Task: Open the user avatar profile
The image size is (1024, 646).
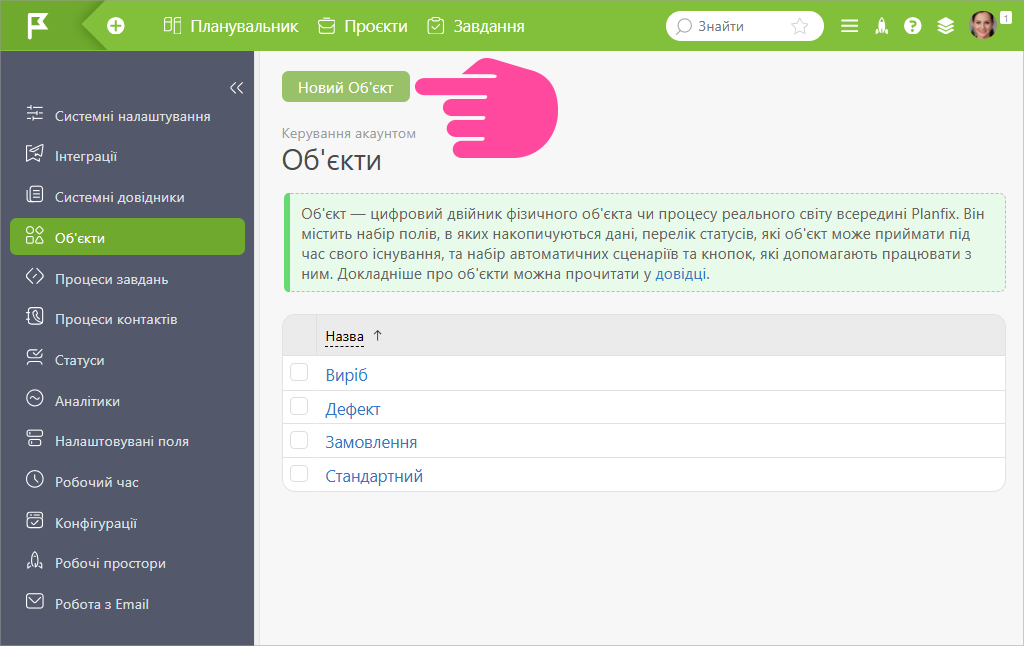Action: (x=983, y=26)
